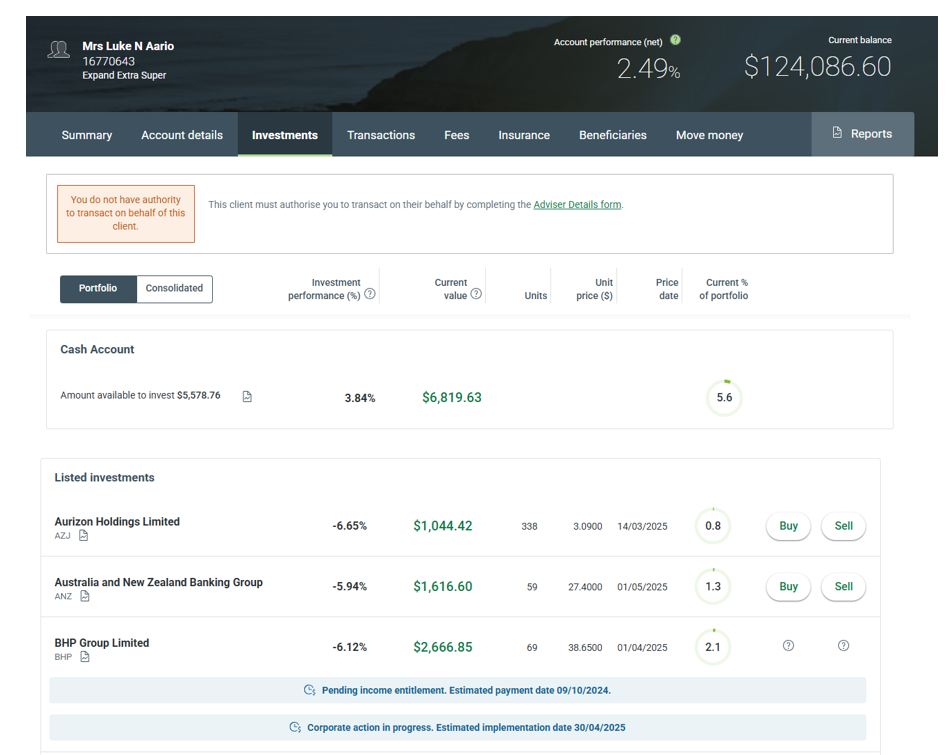Open the Adviser Details form link
948x755 pixels.
coord(577,205)
